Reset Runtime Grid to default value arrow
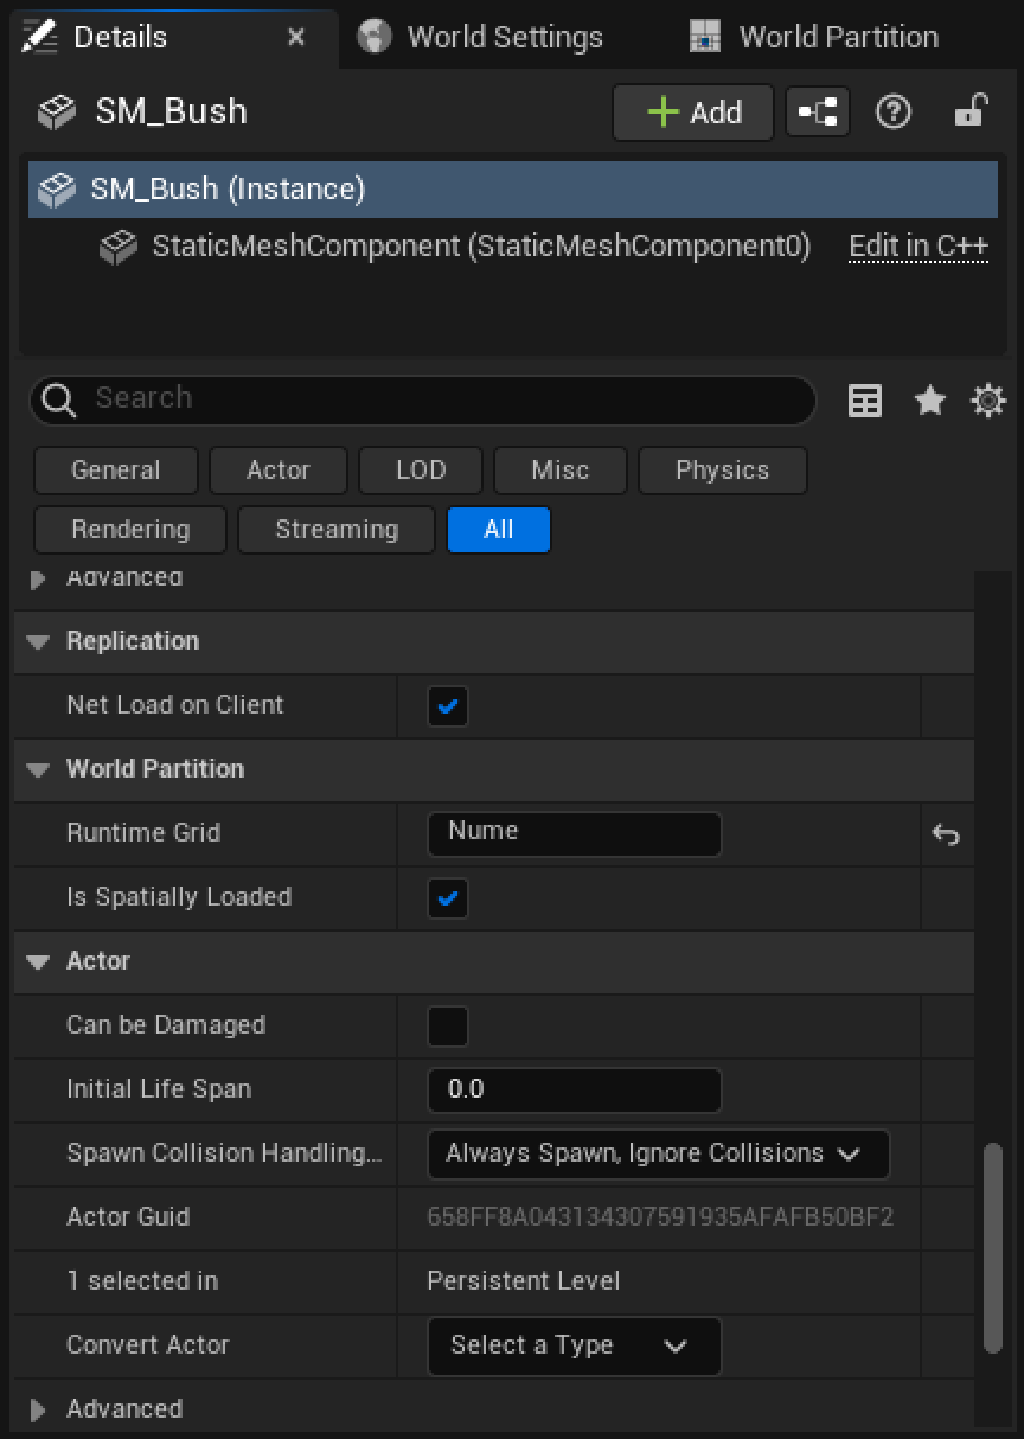Screen dimensions: 1024x1439 pyautogui.click(x=945, y=834)
